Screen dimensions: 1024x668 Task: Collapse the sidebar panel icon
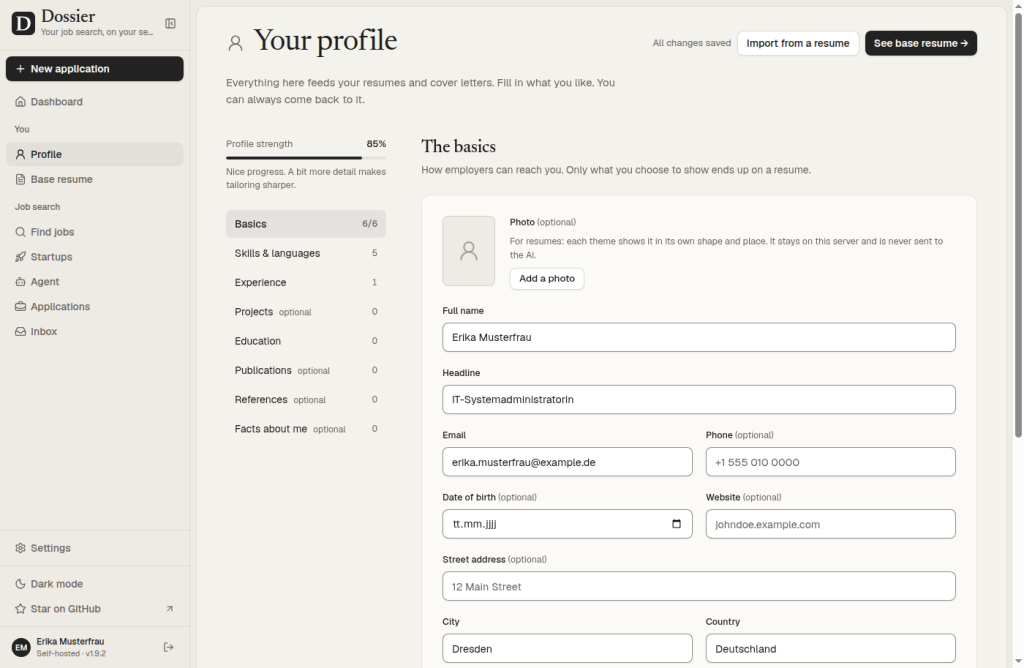170,24
